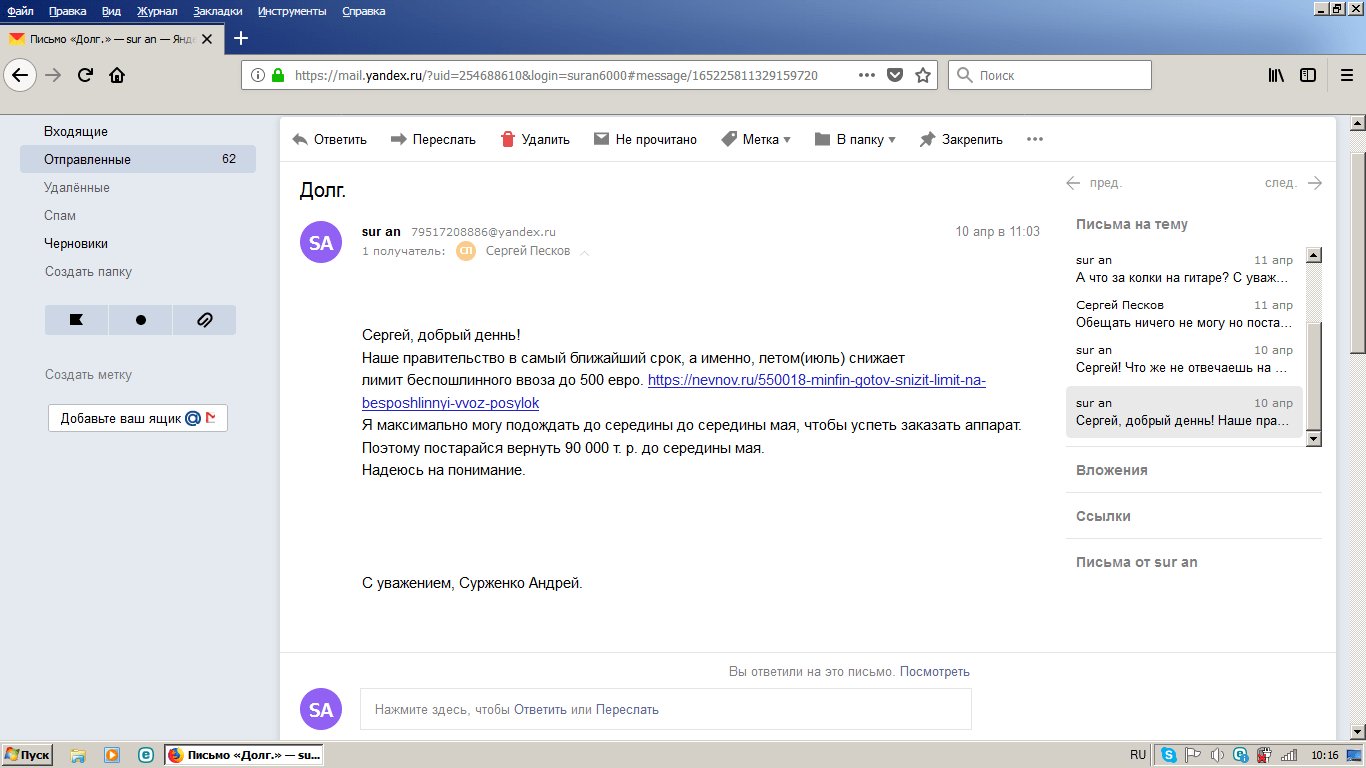Go to Firefox home page icon
Image resolution: width=1366 pixels, height=768 pixels.
coord(117,75)
